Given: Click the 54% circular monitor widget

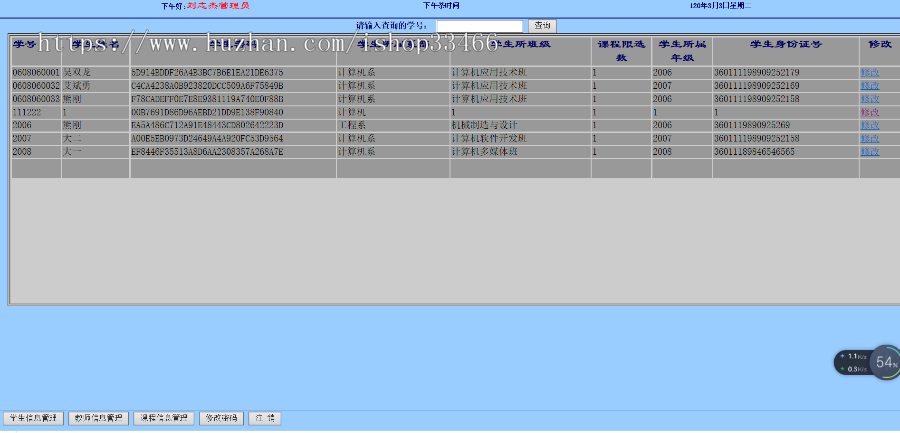Looking at the screenshot, I should [x=885, y=362].
